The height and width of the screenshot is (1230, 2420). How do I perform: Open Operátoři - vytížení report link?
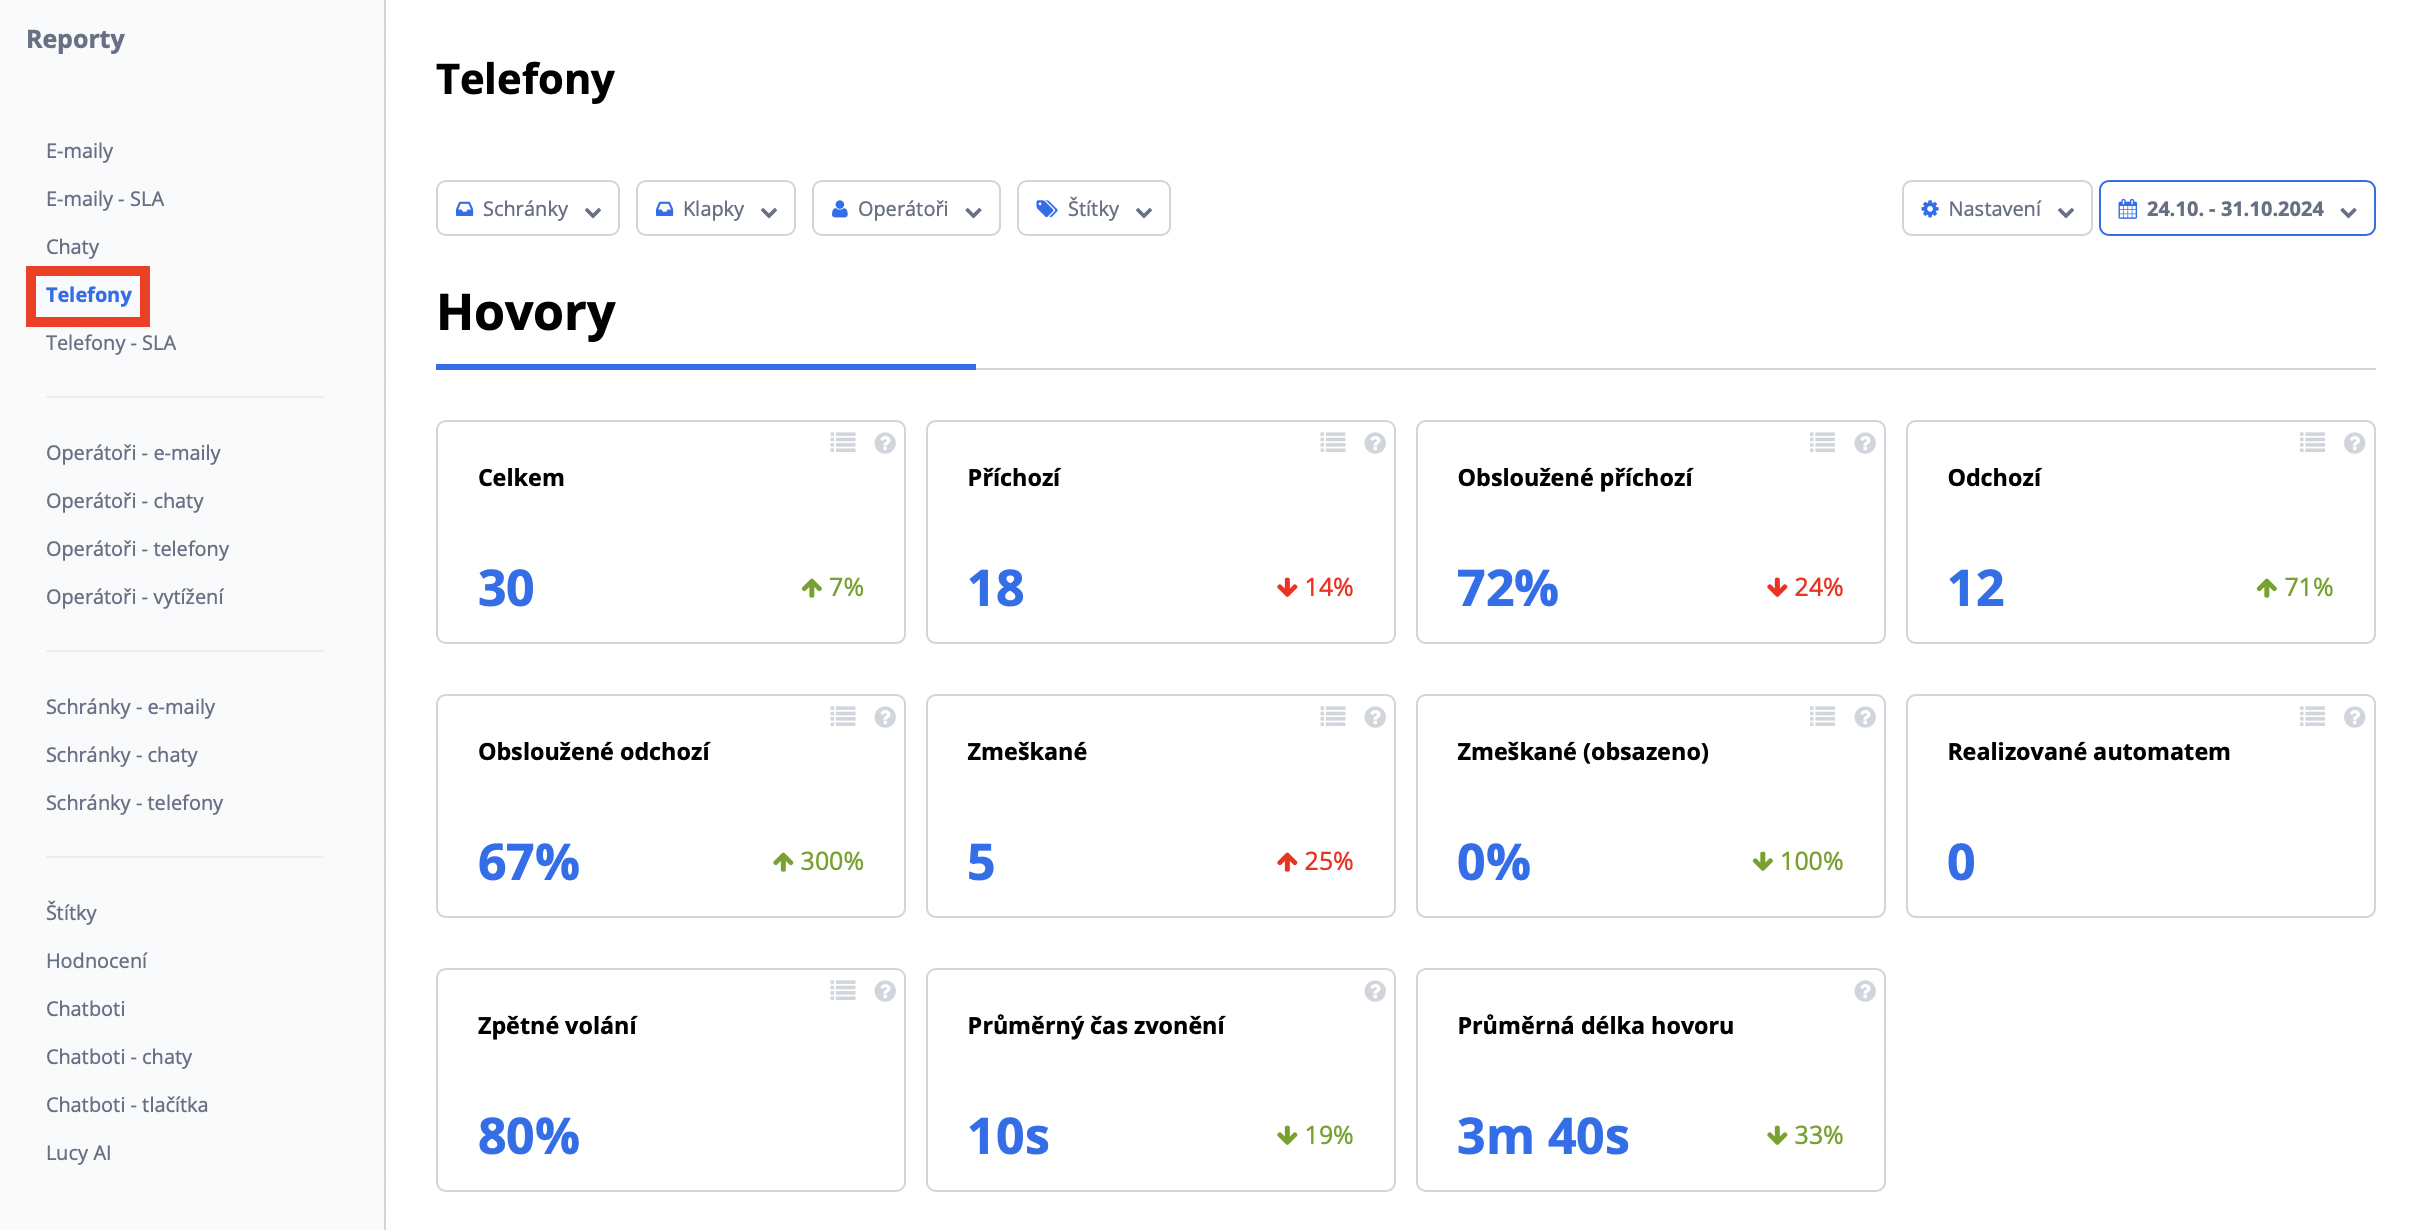pos(135,597)
